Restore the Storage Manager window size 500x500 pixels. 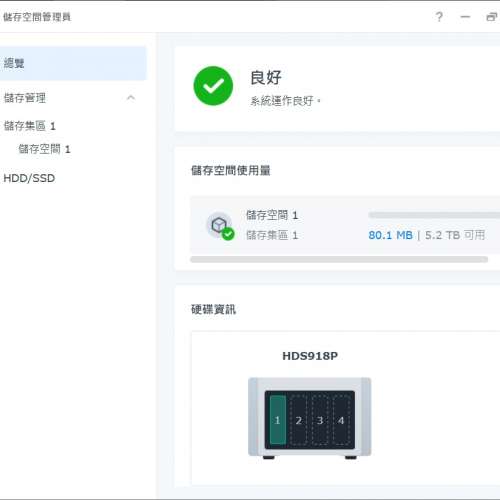492,17
